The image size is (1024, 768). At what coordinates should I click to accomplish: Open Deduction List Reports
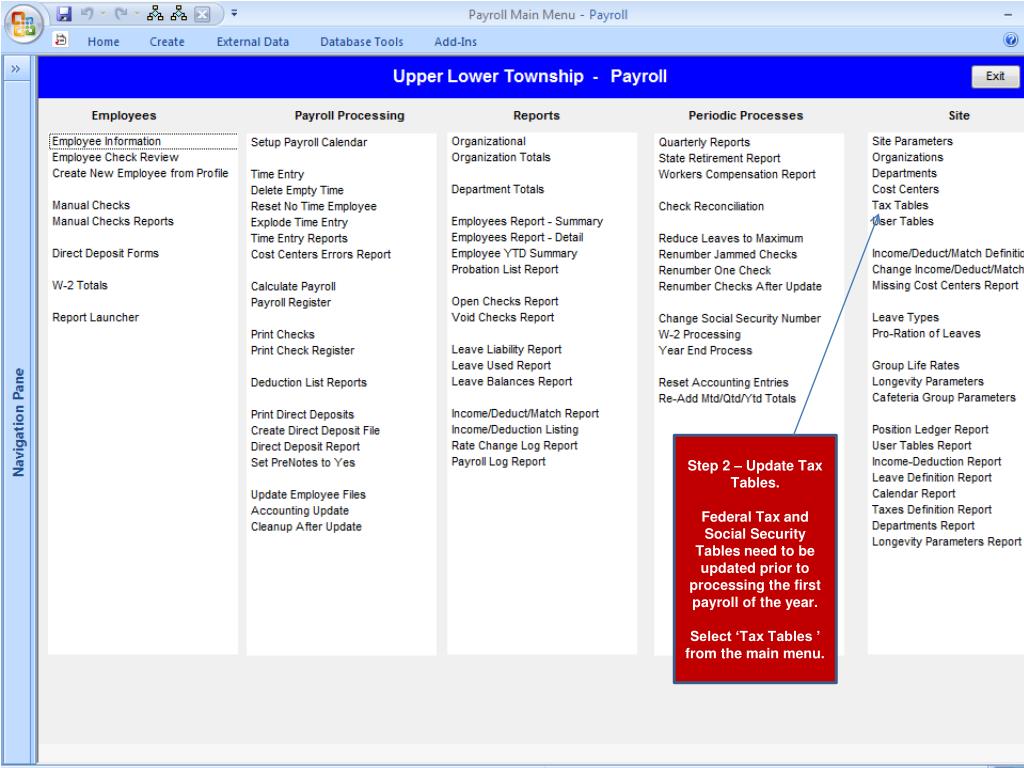(x=309, y=383)
